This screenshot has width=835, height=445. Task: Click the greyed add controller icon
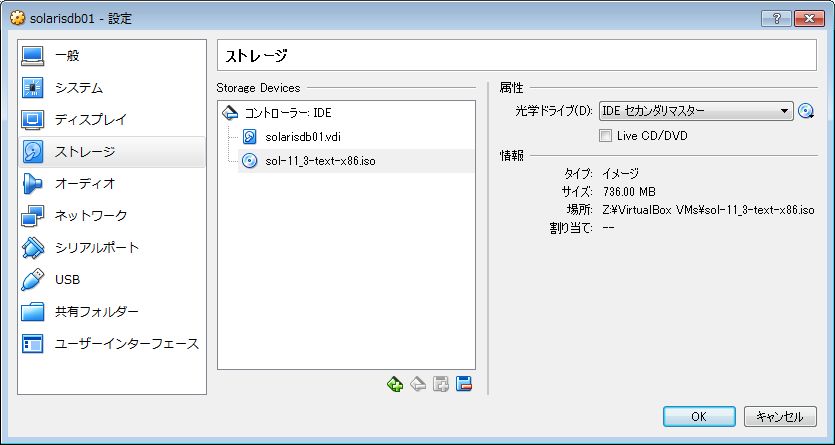[x=441, y=384]
